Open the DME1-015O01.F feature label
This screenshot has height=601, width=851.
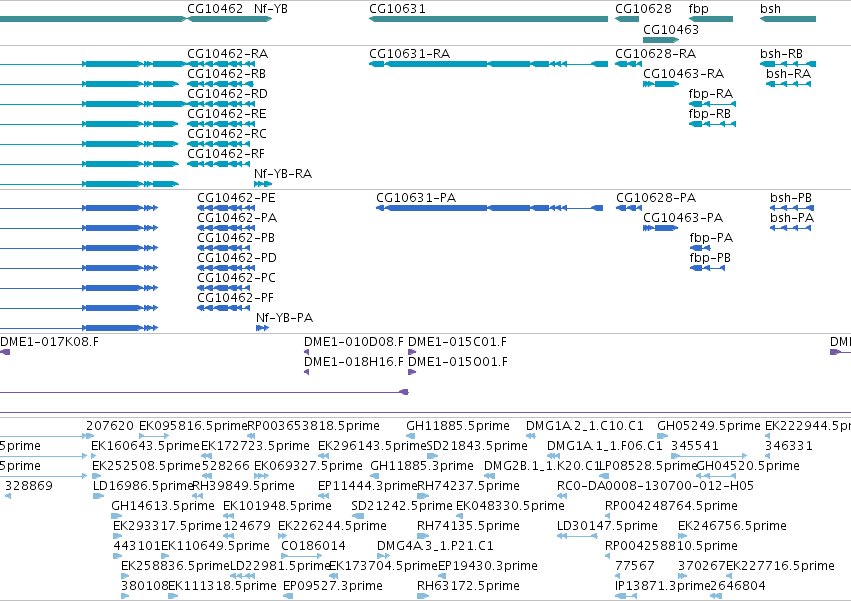tap(458, 362)
